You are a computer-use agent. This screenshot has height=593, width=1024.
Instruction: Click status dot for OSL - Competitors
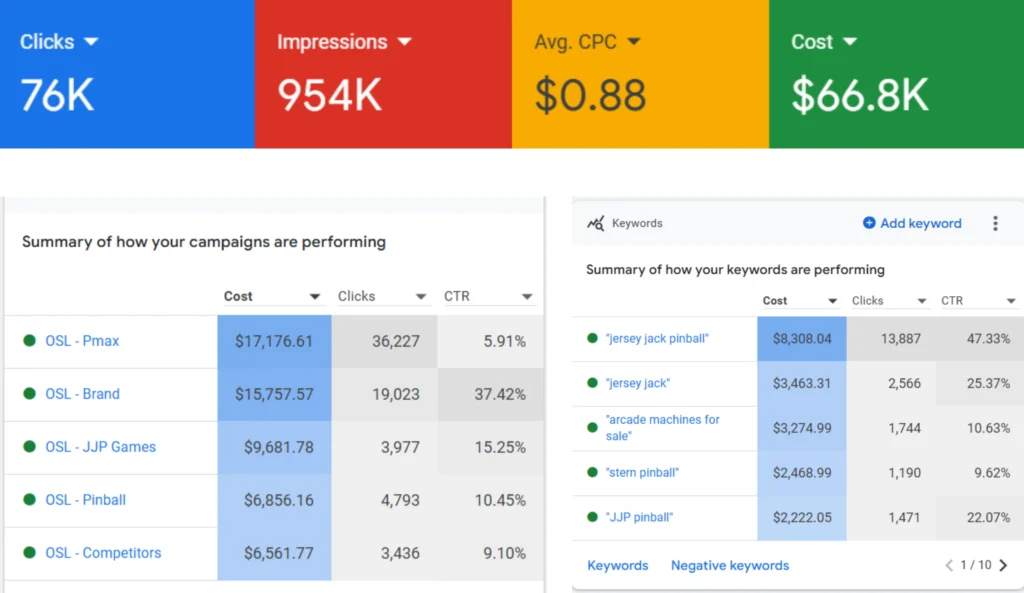point(30,553)
